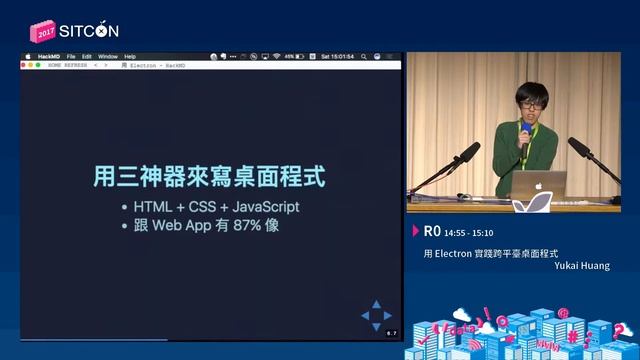Click the round avatar icon in menu bar
The height and width of the screenshot is (360, 640).
[377, 56]
